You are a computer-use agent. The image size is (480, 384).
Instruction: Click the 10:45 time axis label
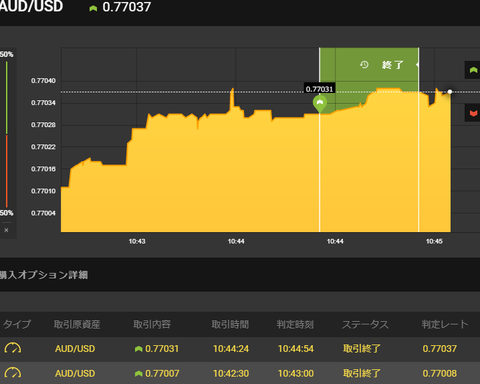click(434, 241)
